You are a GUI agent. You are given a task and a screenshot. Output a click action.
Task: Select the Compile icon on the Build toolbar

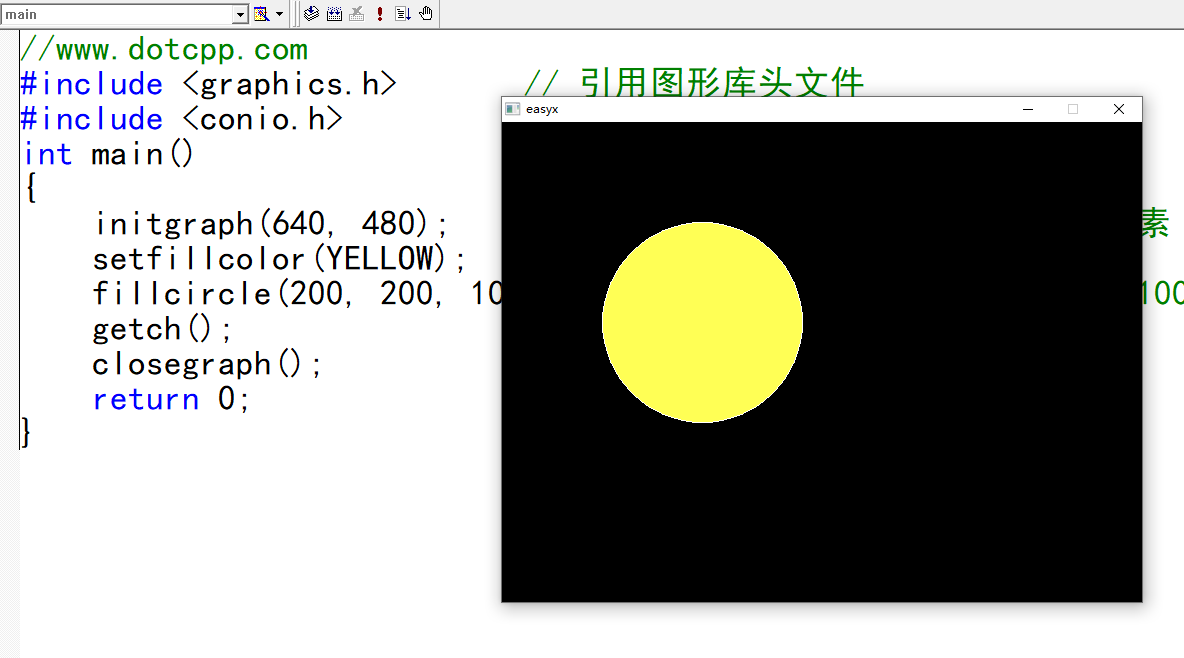click(x=311, y=13)
